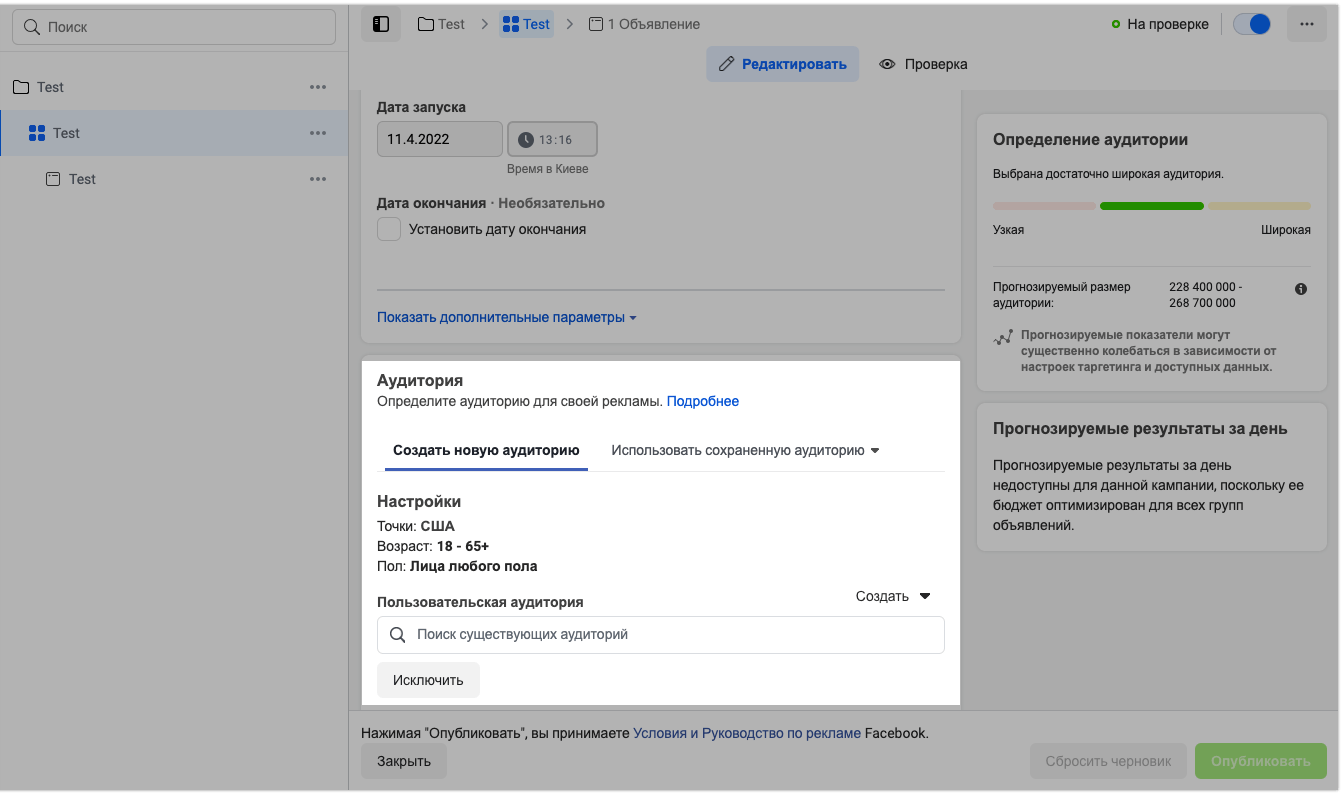Select the Test ad set in sidebar tree
Screen dimensions: 1343x795
66,133
